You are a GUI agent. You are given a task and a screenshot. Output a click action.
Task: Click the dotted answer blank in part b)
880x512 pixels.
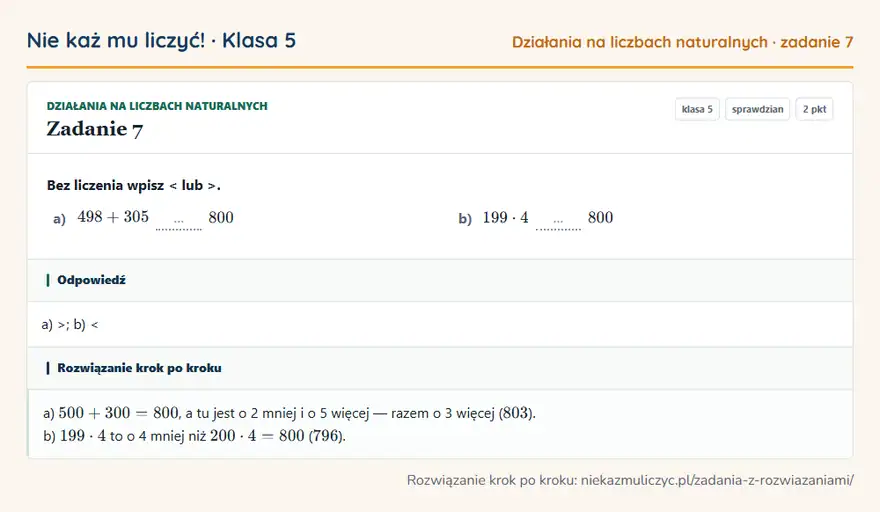tap(558, 223)
